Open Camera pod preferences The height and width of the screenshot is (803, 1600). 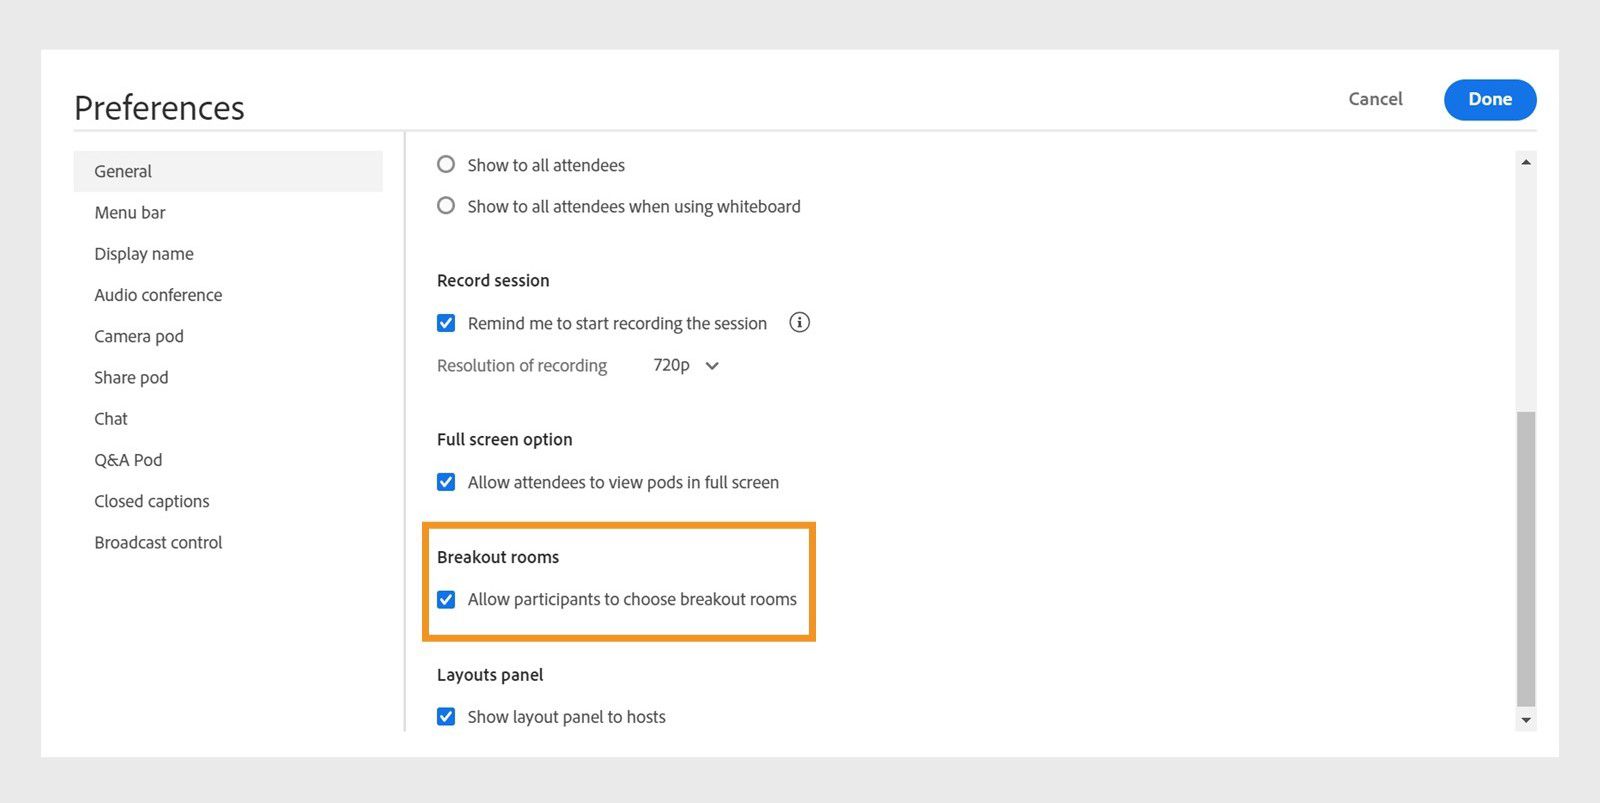tap(139, 336)
